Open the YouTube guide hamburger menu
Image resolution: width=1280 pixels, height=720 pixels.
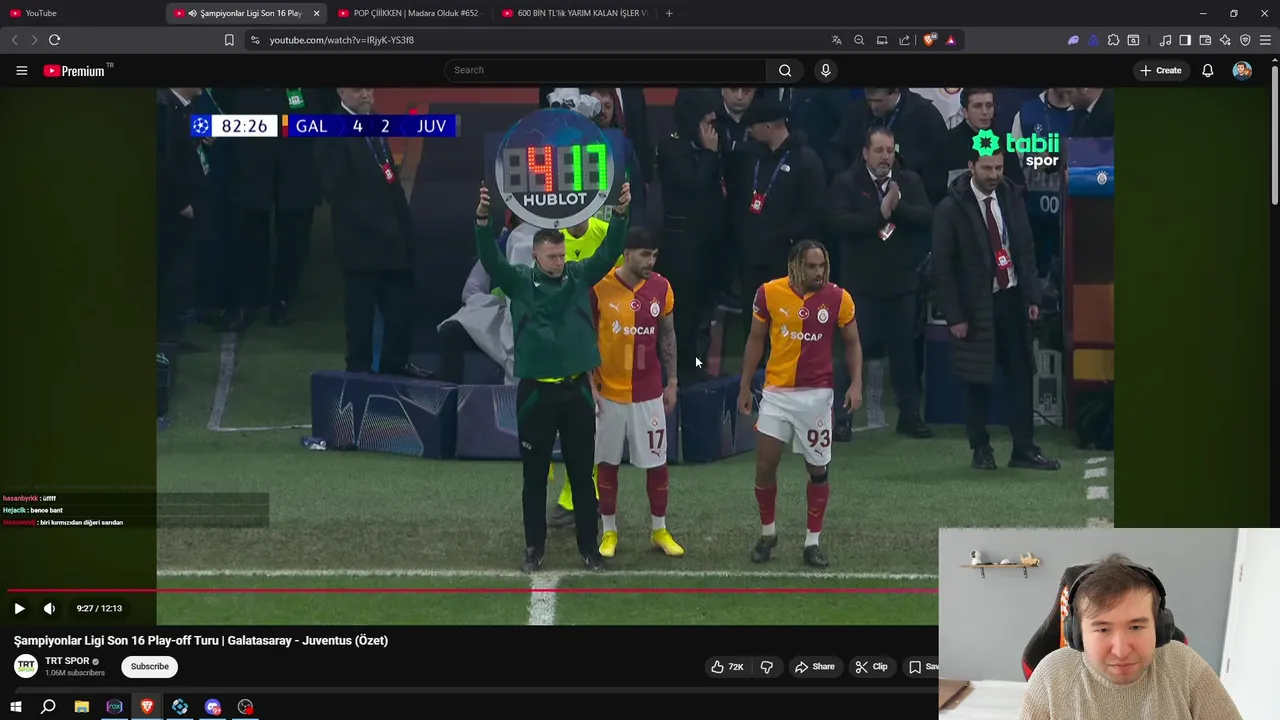[x=21, y=70]
